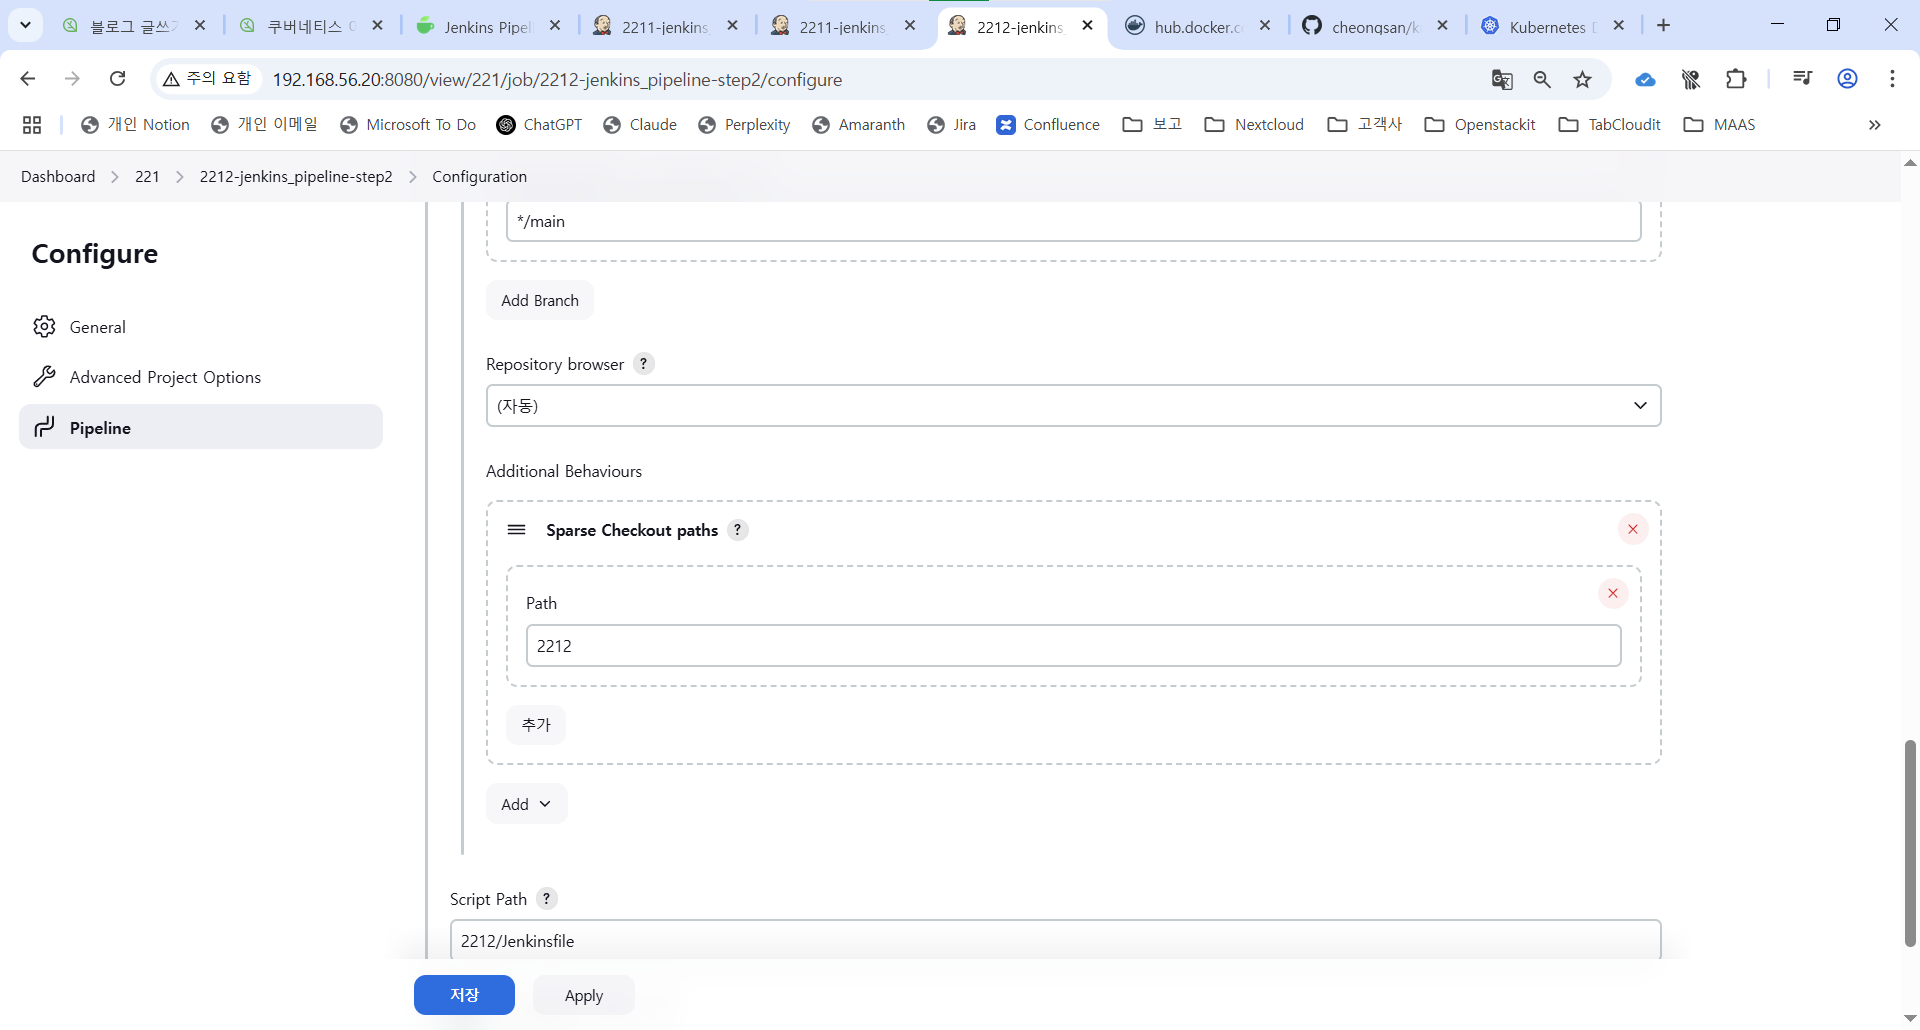Switch to the 쿠버네티스 tab
1920x1030 pixels.
click(x=311, y=27)
